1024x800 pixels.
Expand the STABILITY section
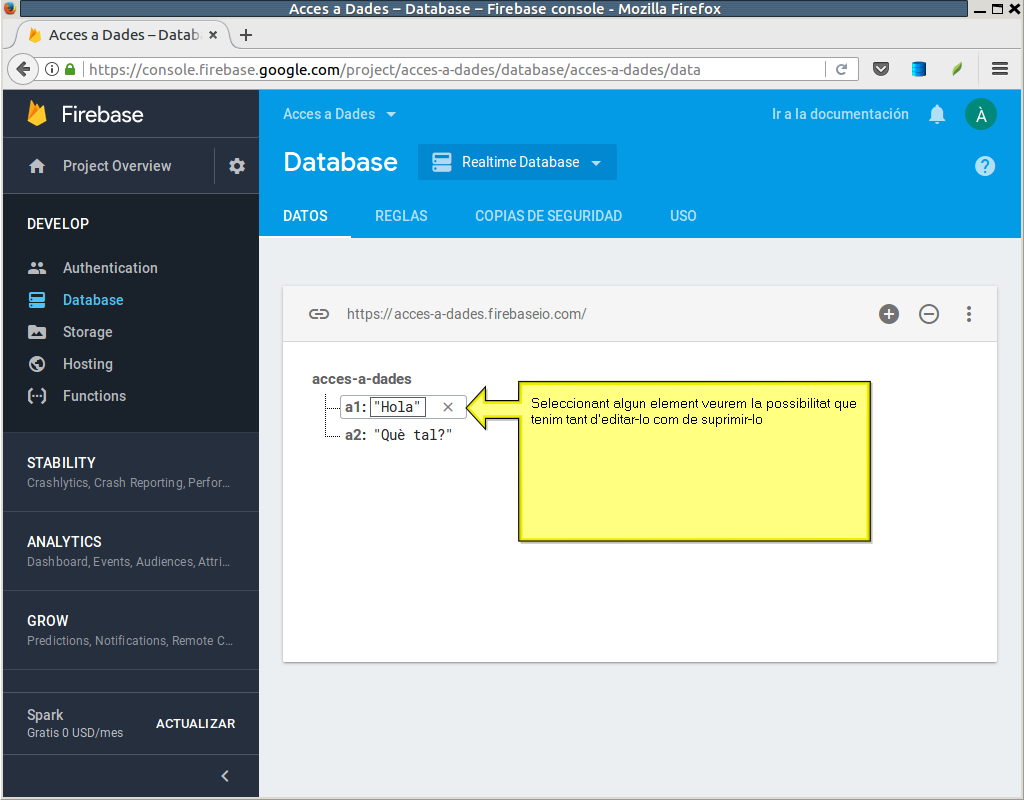(131, 472)
